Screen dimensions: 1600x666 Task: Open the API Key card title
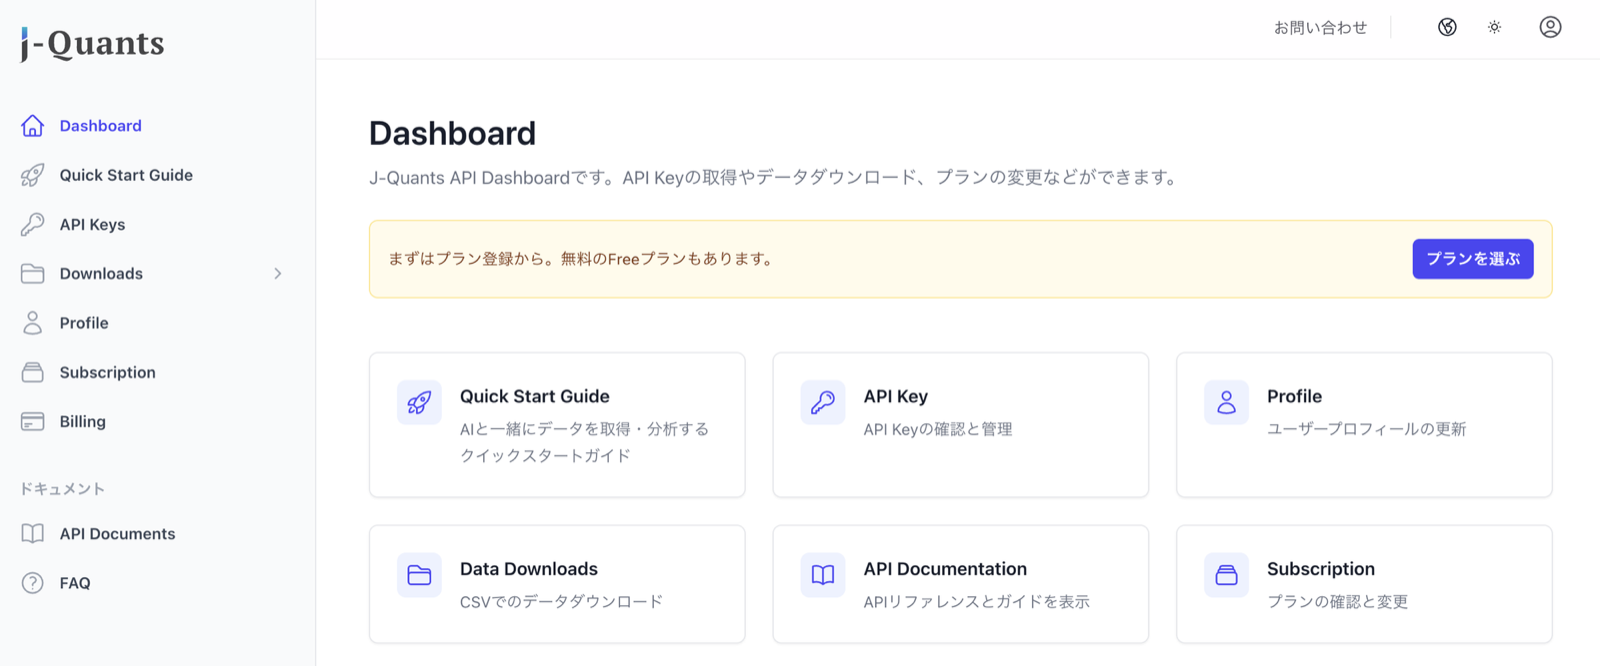point(895,396)
